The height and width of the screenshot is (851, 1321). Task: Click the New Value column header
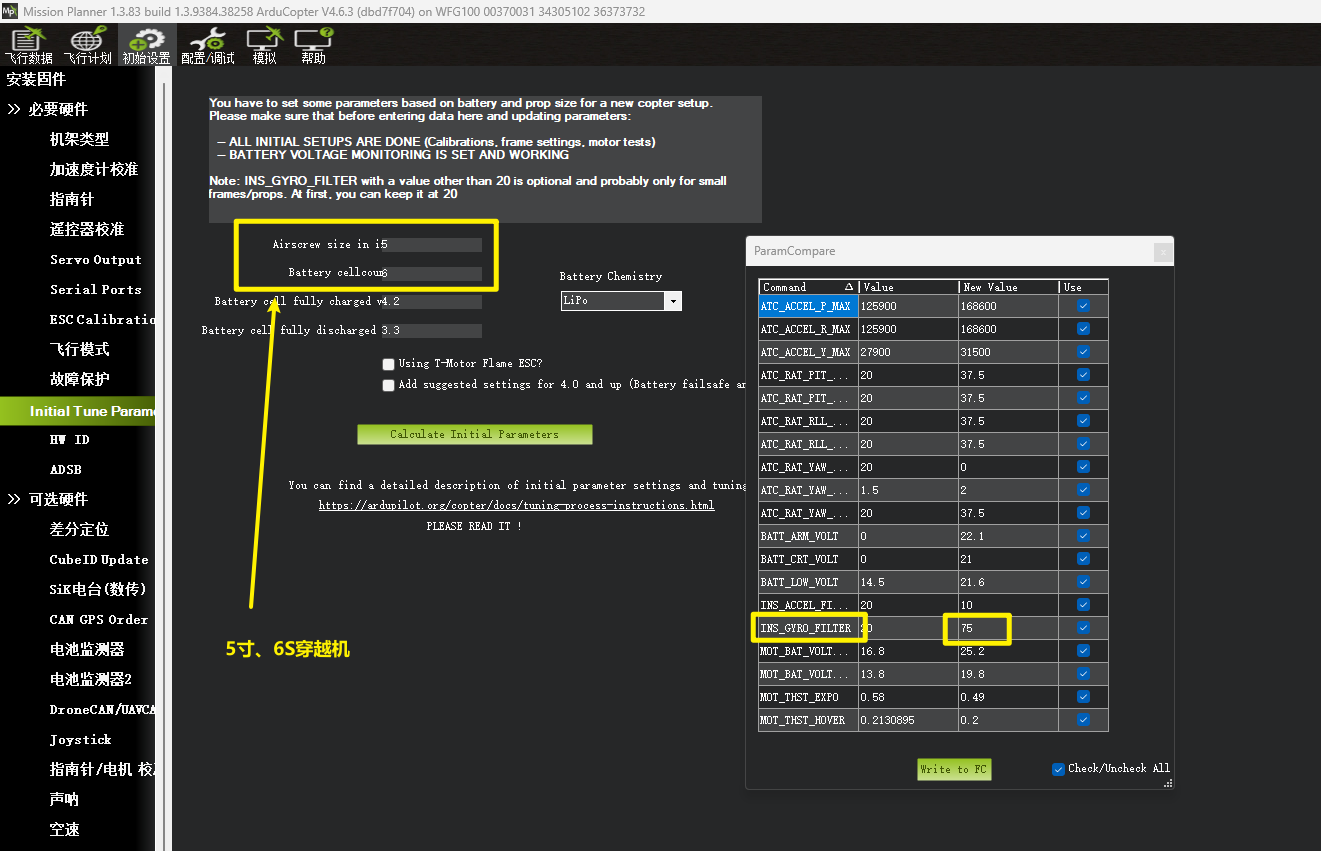pyautogui.click(x=1008, y=287)
